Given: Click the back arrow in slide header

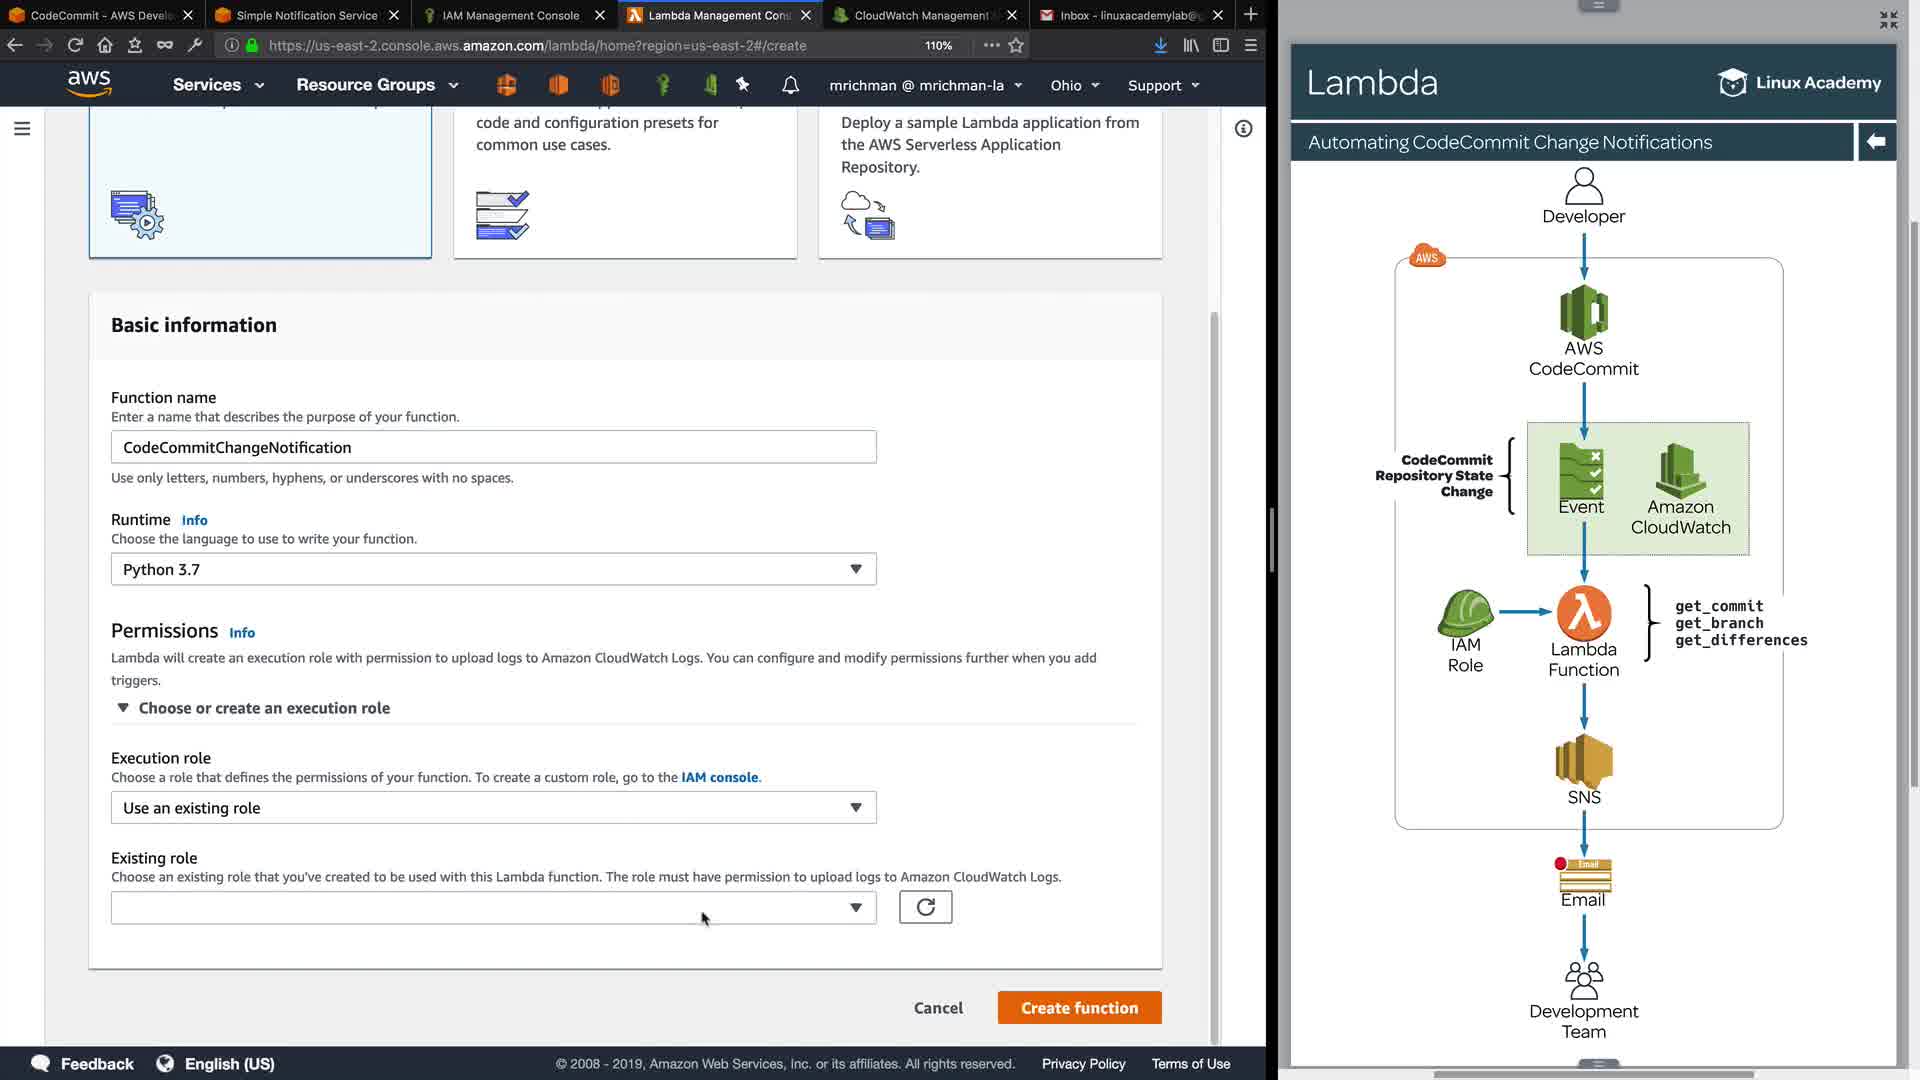Looking at the screenshot, I should point(1876,142).
